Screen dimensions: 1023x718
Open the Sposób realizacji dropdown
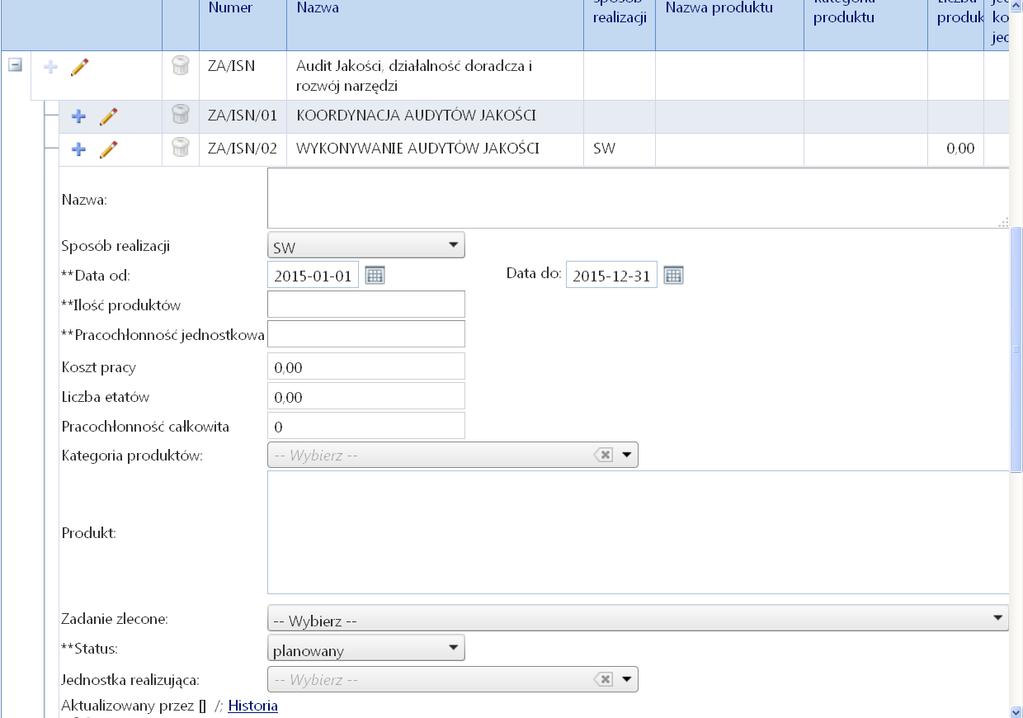pos(366,246)
